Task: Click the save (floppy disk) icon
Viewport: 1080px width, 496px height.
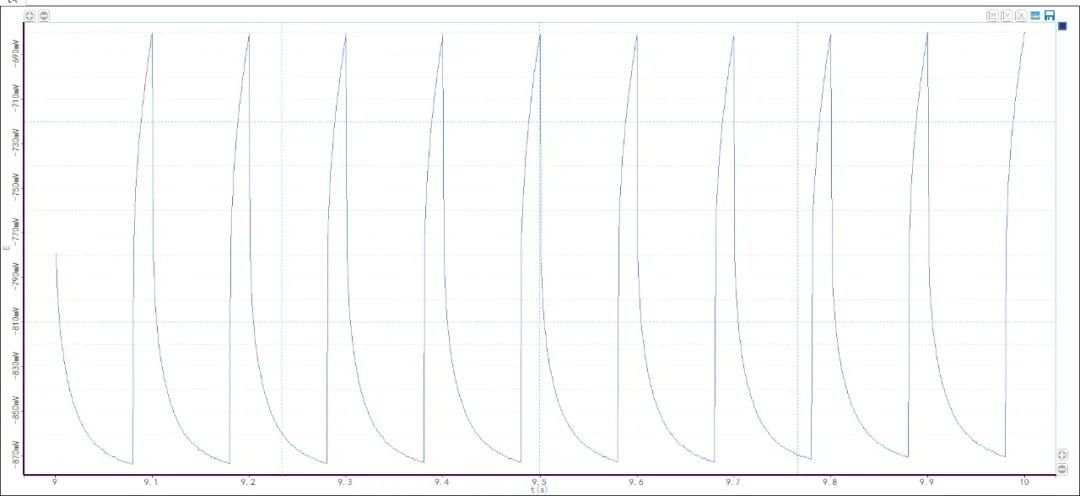Action: click(1050, 15)
